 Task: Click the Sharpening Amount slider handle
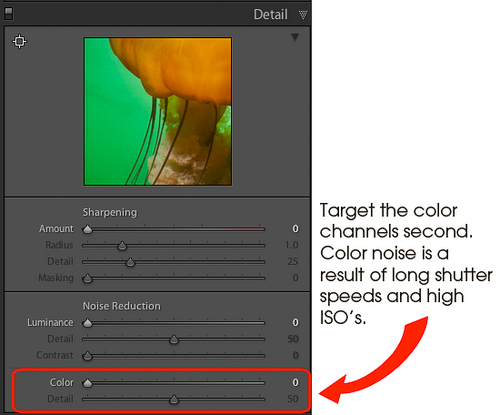coord(88,229)
